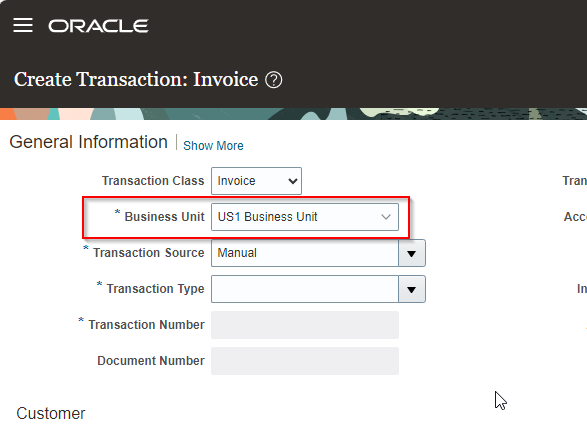Expand the Business Unit chevron arrow
Screen dimensions: 587x425
tap(386, 217)
